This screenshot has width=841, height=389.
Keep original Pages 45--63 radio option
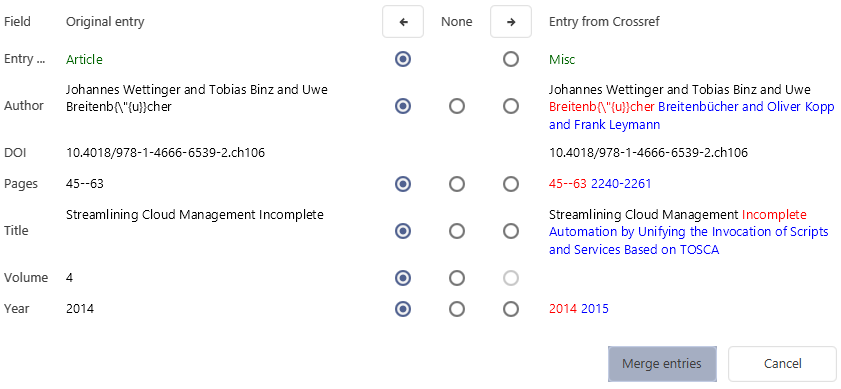403,184
